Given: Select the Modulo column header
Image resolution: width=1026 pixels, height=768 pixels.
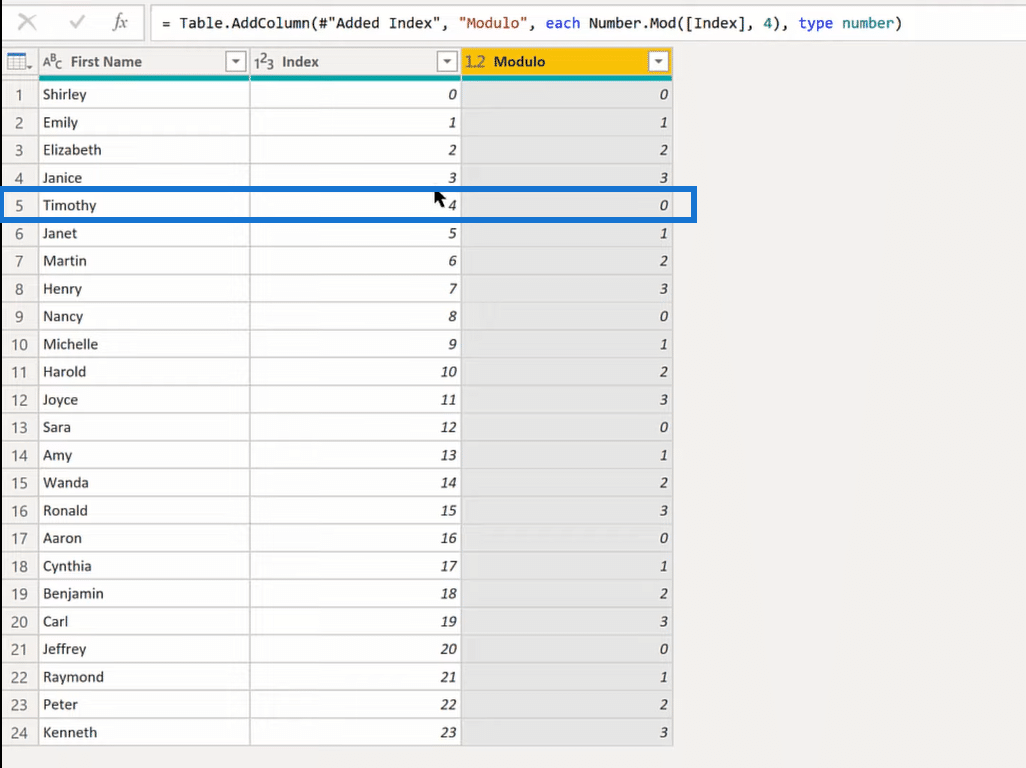Looking at the screenshot, I should (x=567, y=61).
